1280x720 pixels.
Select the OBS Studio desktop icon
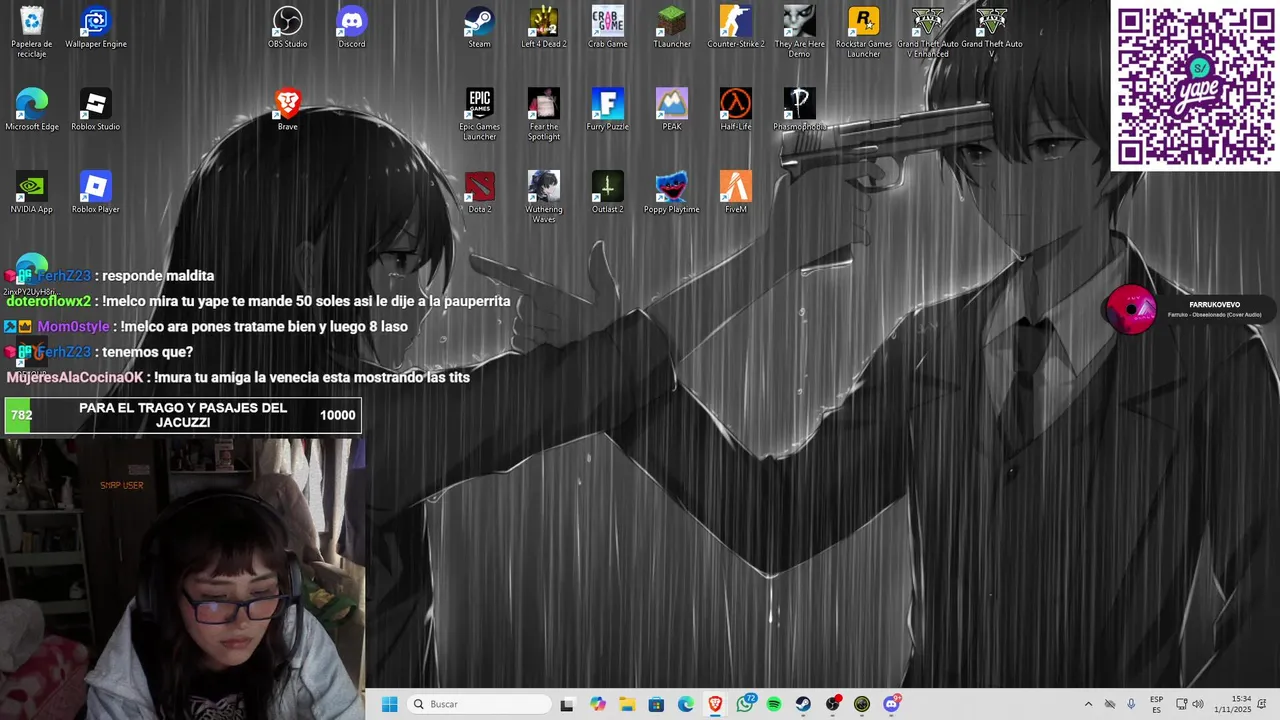(x=288, y=27)
